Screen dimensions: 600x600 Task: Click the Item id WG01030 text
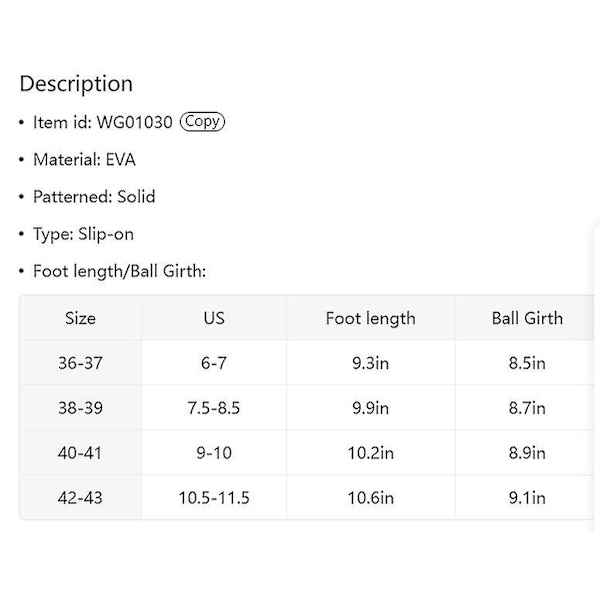point(103,122)
